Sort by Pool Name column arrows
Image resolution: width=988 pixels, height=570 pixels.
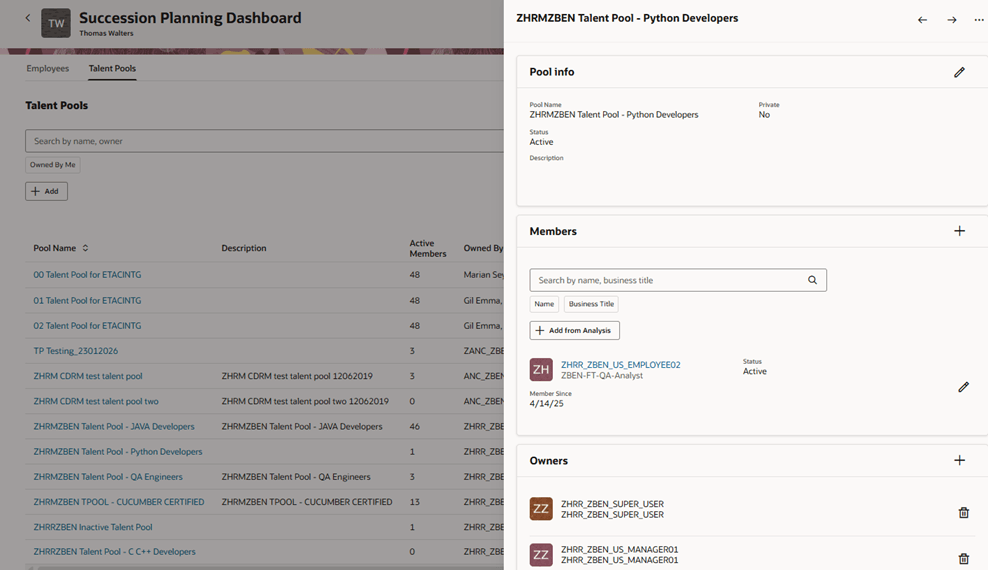pyautogui.click(x=85, y=248)
